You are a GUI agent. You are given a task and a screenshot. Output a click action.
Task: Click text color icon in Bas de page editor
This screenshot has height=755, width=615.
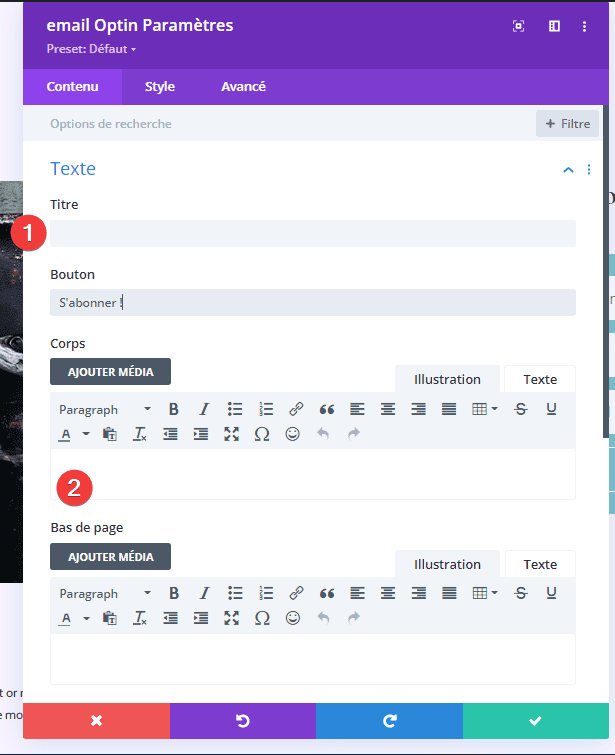point(66,618)
